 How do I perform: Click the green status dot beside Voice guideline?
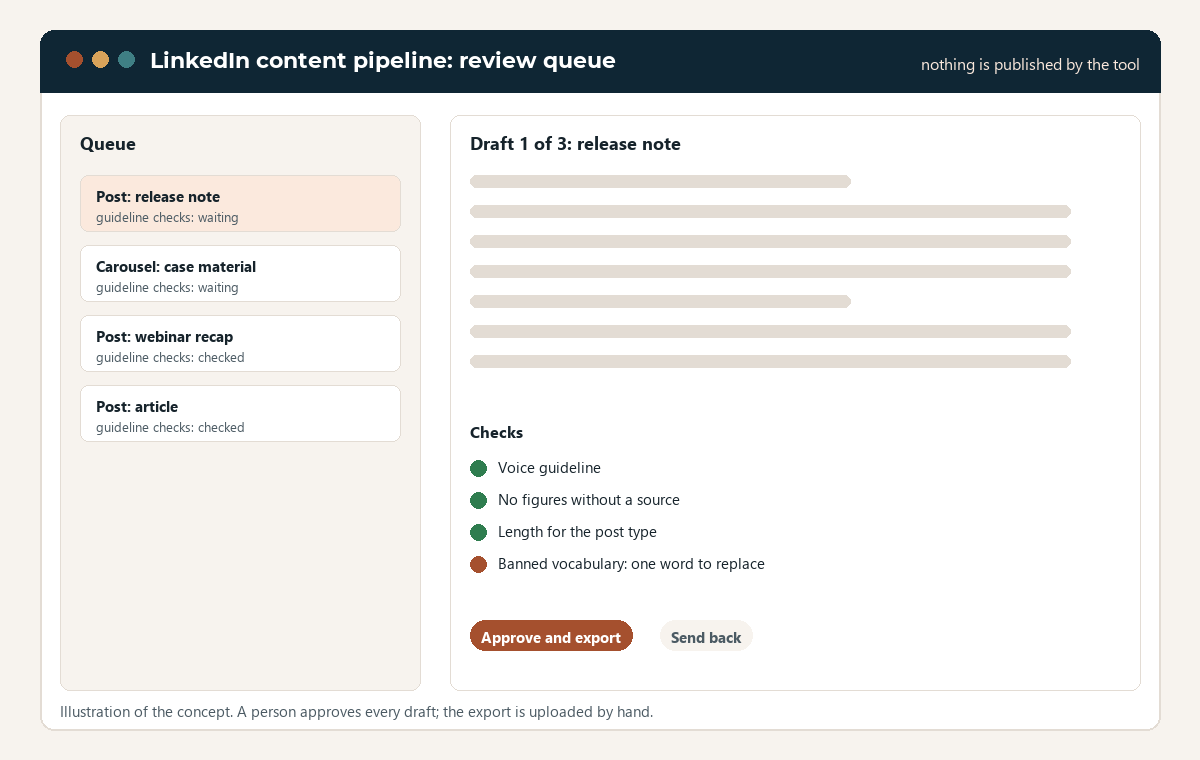click(x=478, y=468)
